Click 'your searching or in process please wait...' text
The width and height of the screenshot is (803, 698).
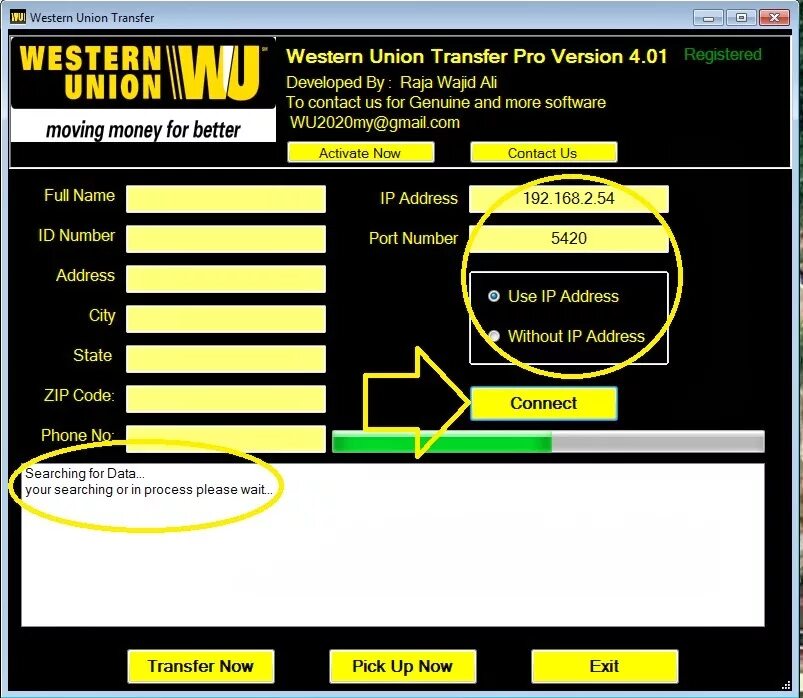[149, 490]
